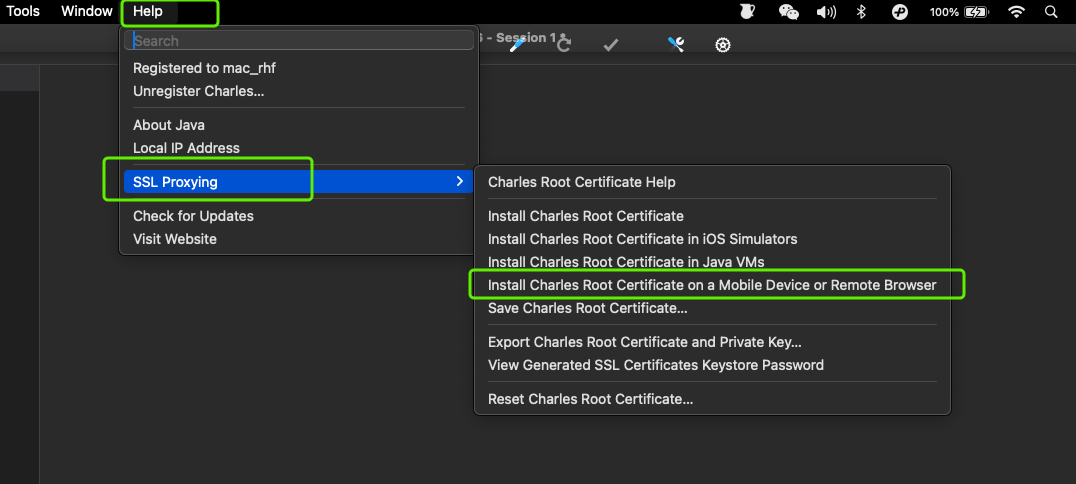Click the volume speaker icon
This screenshot has height=484, width=1076.
tap(826, 11)
